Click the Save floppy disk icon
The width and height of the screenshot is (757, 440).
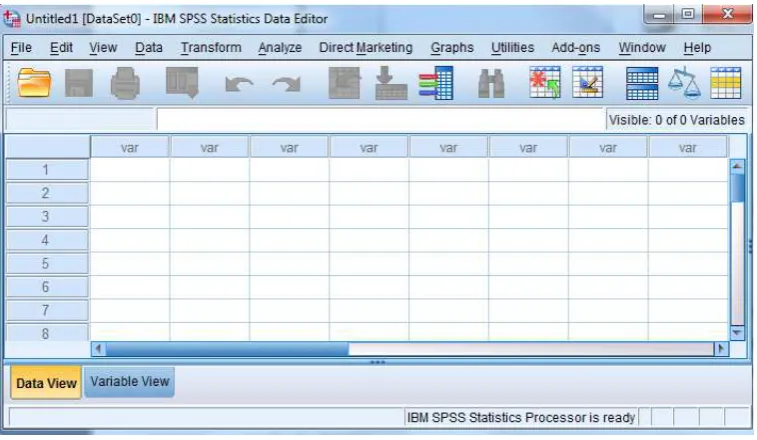pyautogui.click(x=79, y=83)
